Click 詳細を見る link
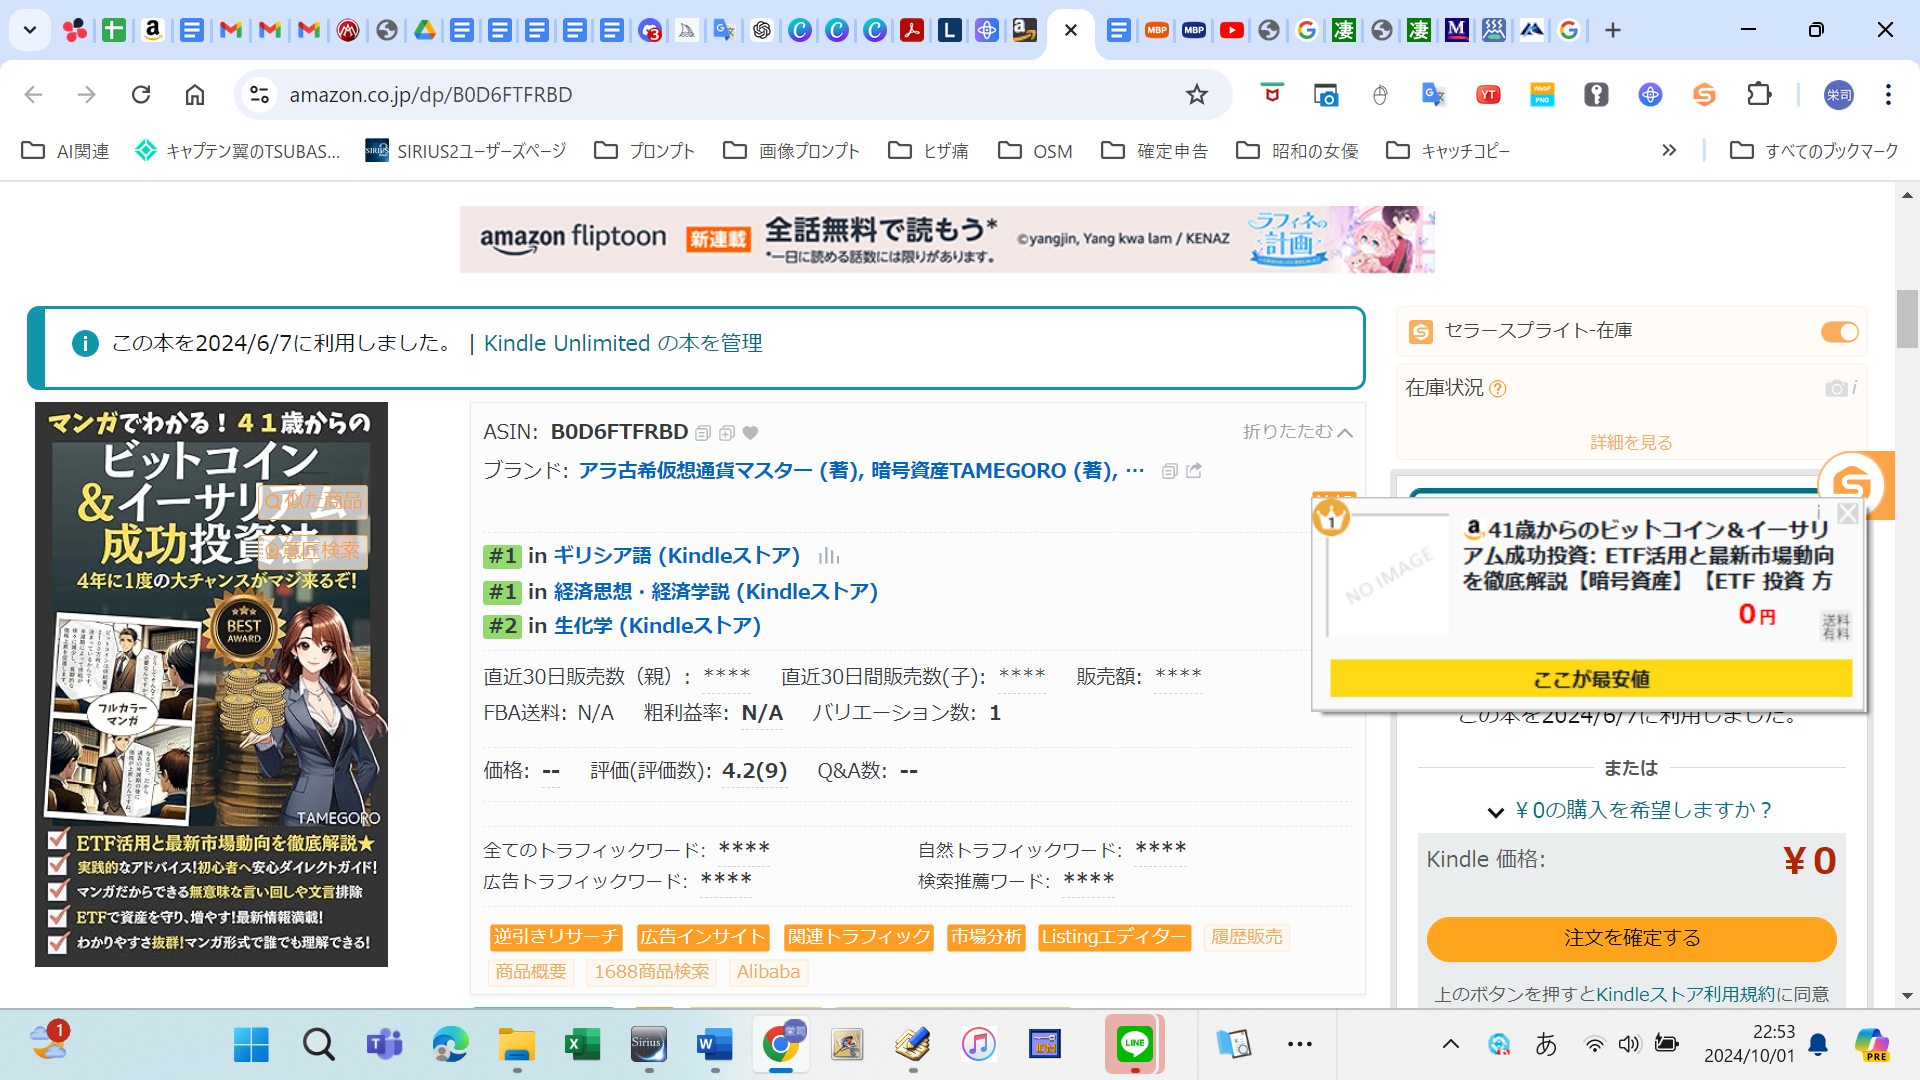Viewport: 1920px width, 1080px height. pyautogui.click(x=1631, y=442)
